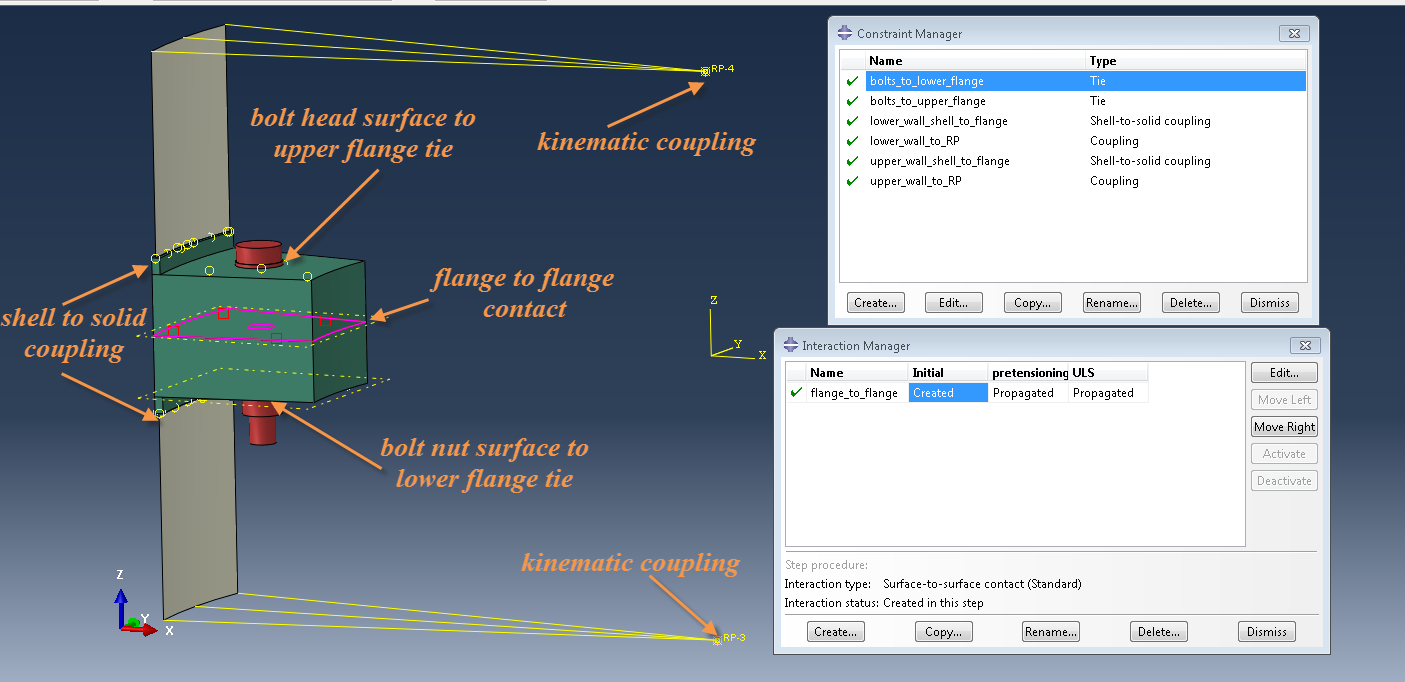Delete the flange_to_flange interaction
Viewport: 1405px width, 682px height.
click(x=1158, y=631)
